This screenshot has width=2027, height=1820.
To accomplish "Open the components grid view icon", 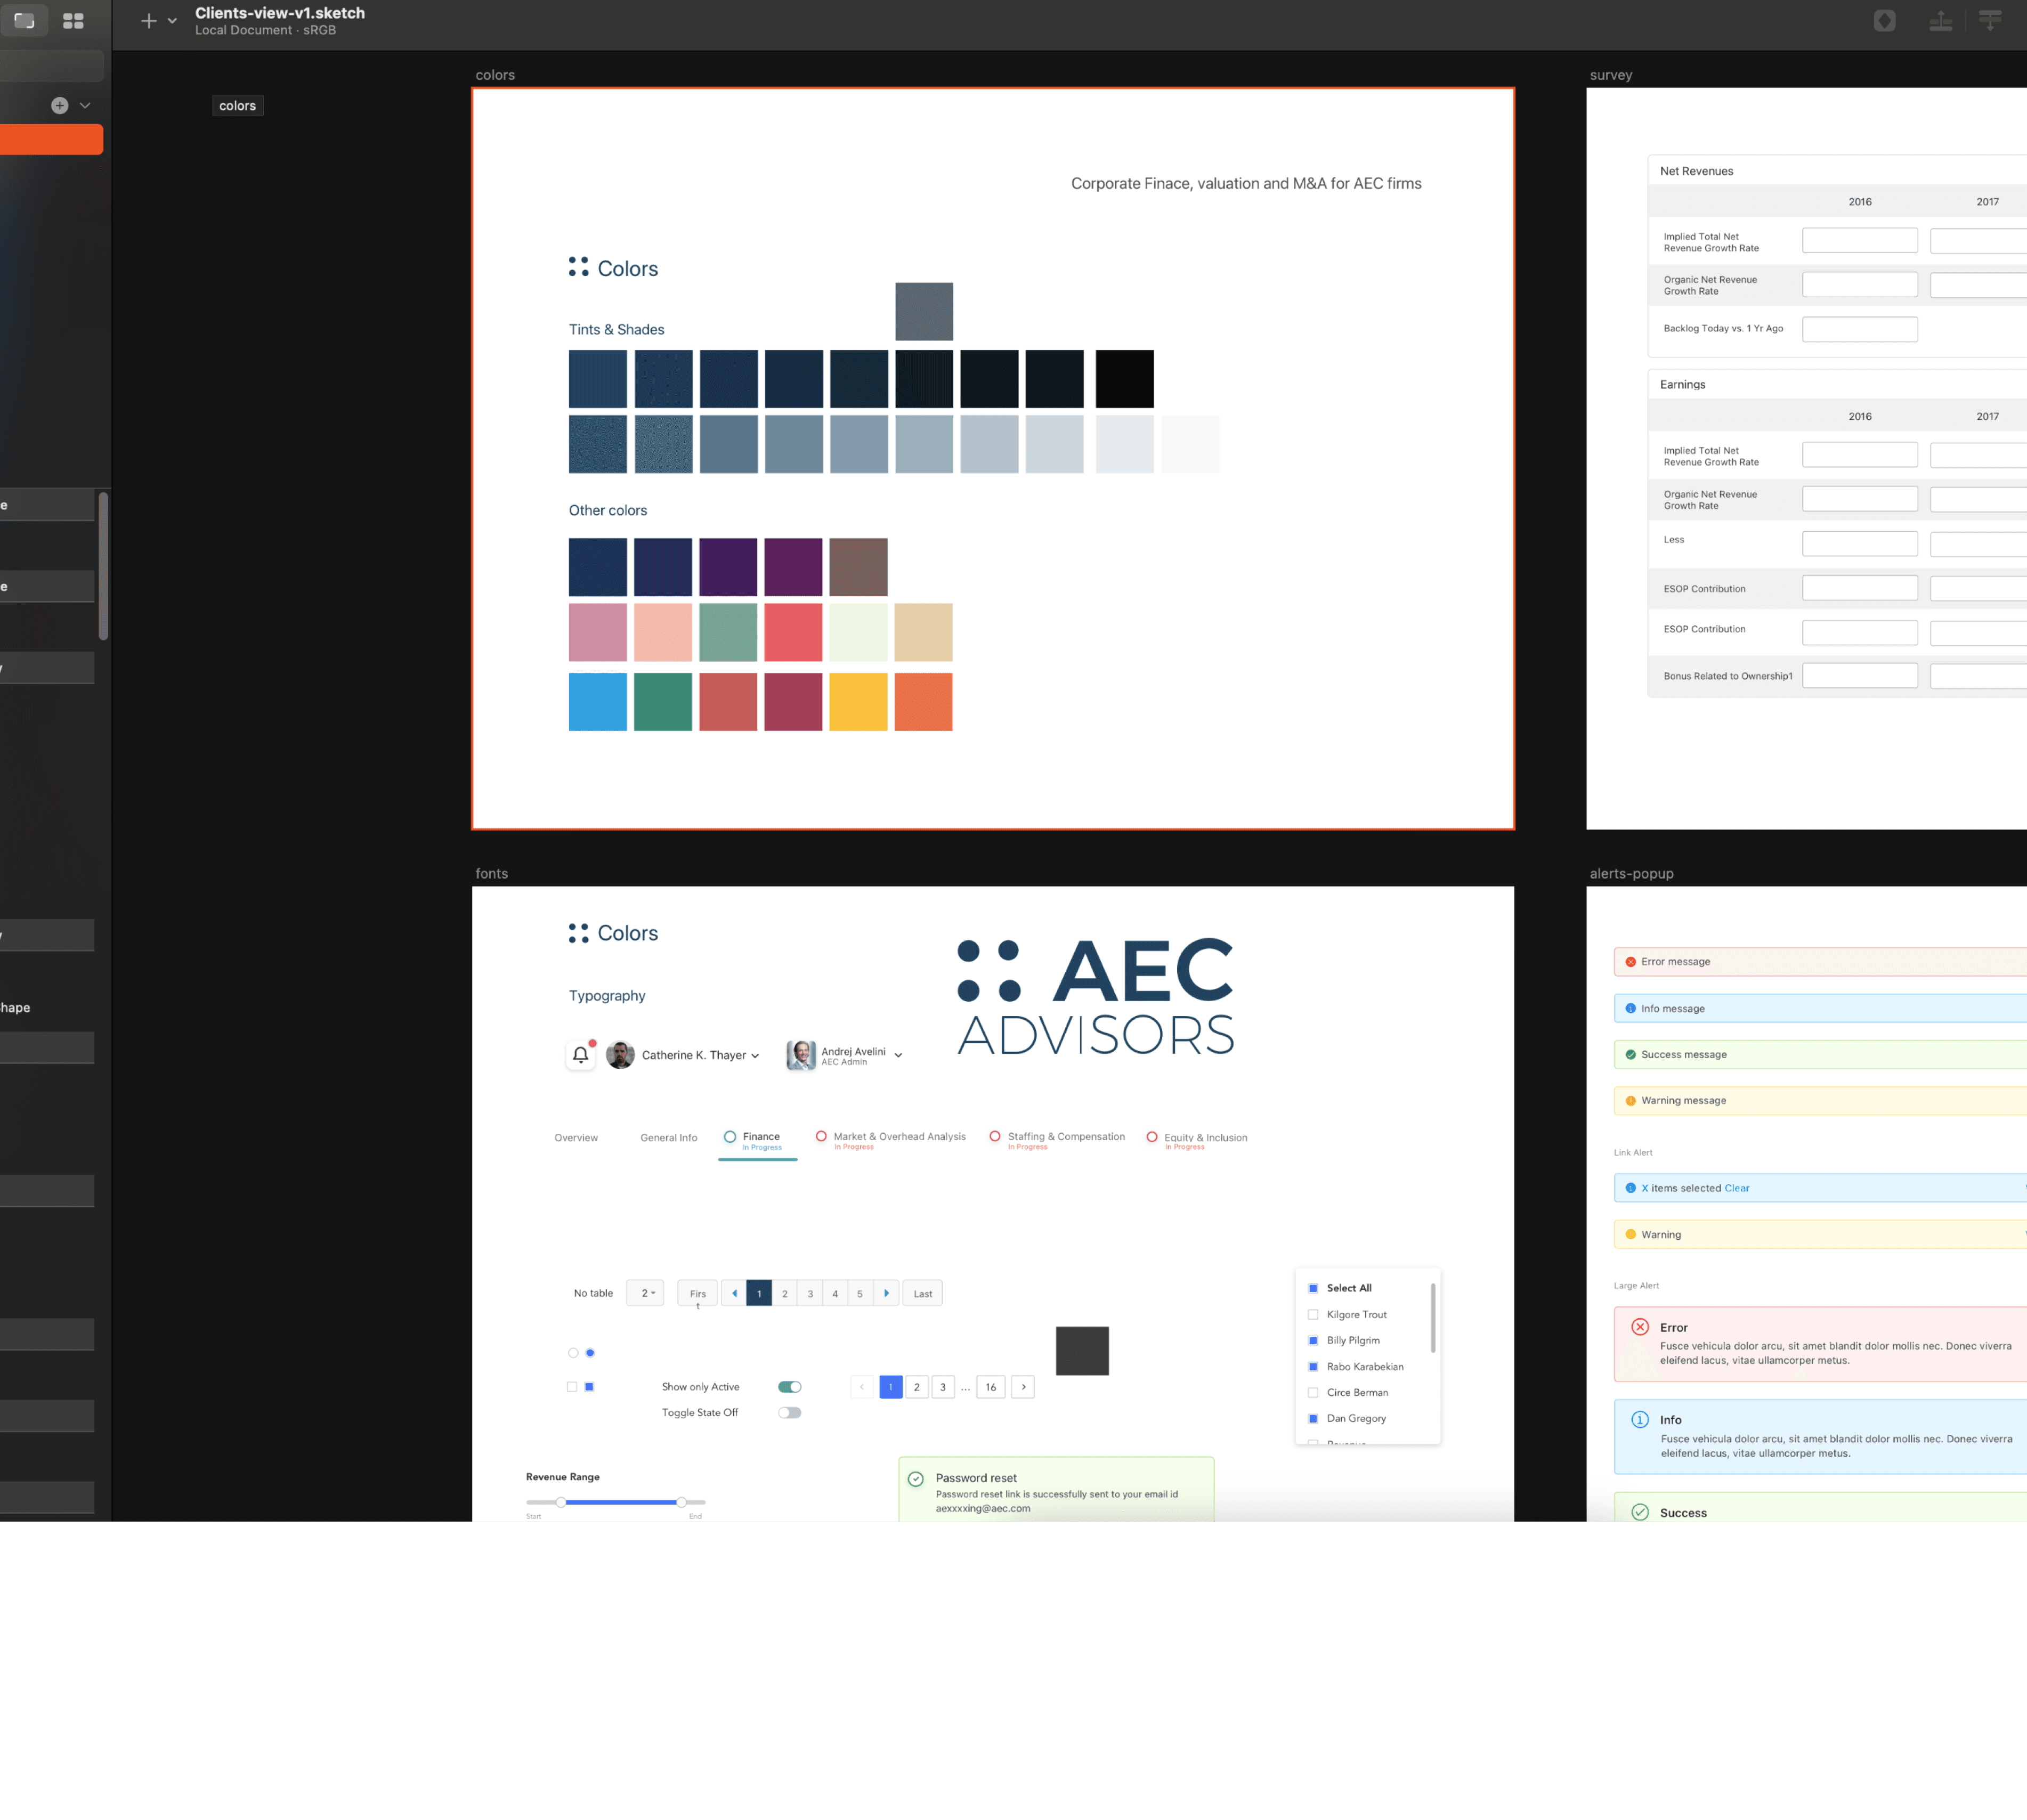I will [x=73, y=21].
